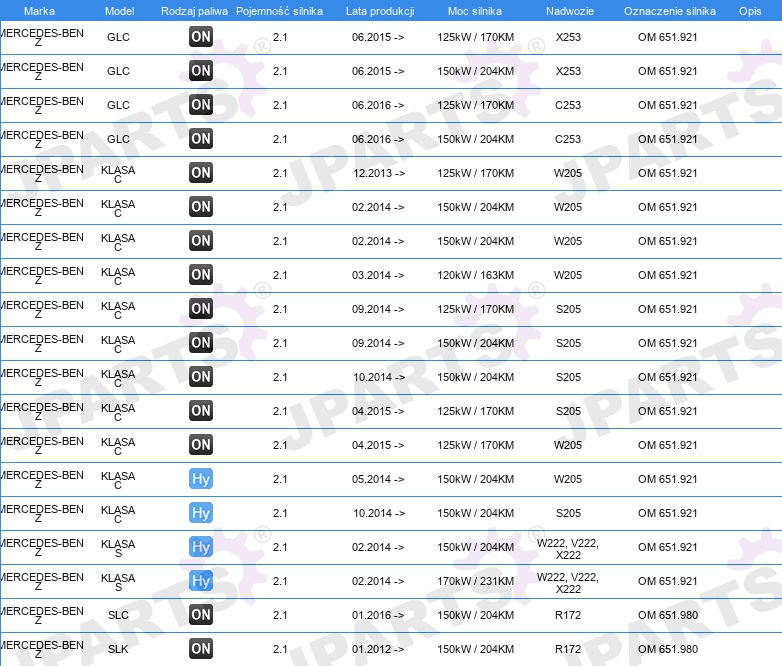Image resolution: width=782 pixels, height=666 pixels.
Task: Click the Opis column header
Action: (x=750, y=11)
